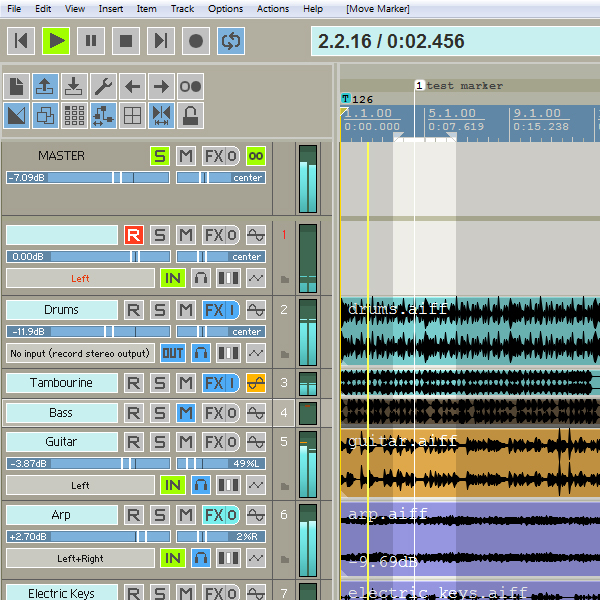Image resolution: width=600 pixels, height=600 pixels.
Task: Open the Actions menu
Action: [273, 9]
